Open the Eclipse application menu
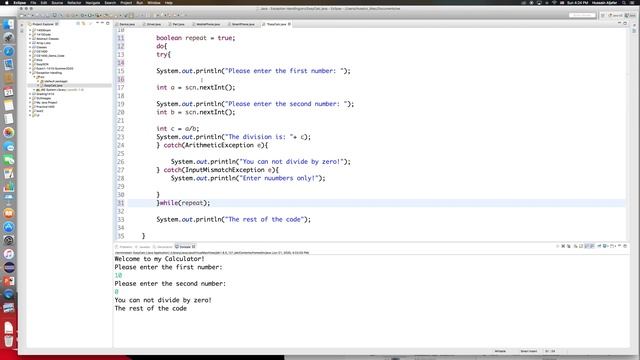 click(19, 2)
